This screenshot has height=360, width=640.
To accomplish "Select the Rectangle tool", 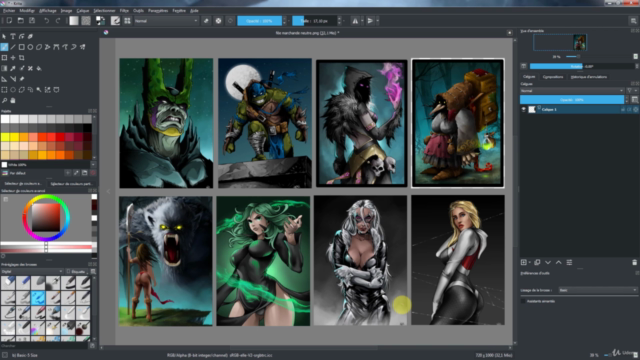I will pos(22,47).
